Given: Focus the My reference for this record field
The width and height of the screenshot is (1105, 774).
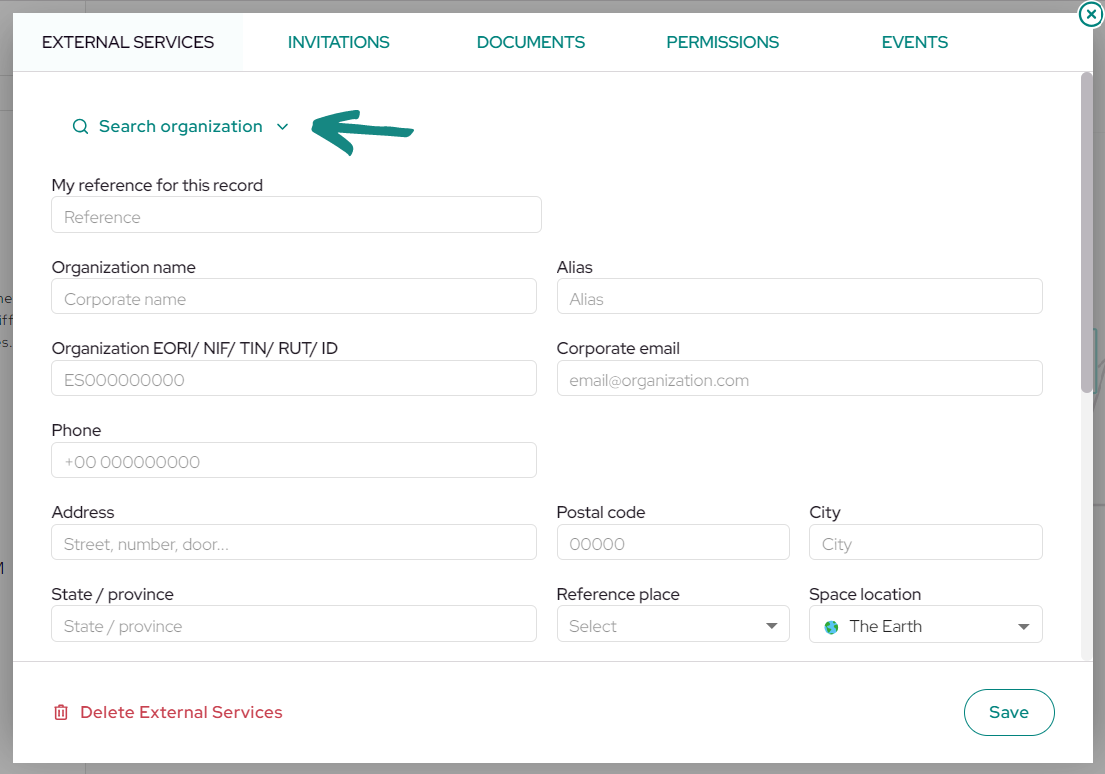Looking at the screenshot, I should click(x=296, y=215).
